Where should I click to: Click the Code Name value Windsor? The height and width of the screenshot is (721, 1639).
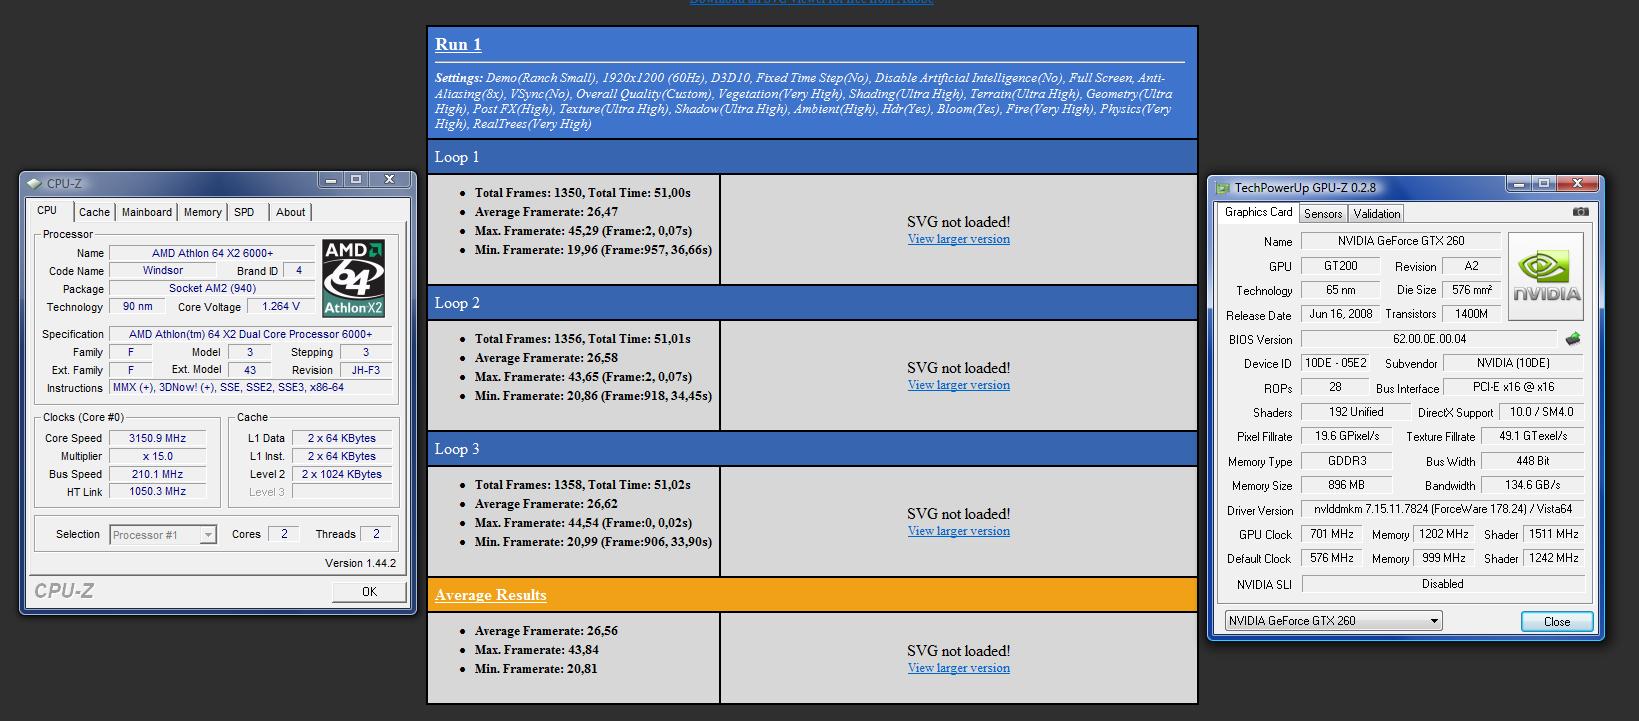[162, 271]
